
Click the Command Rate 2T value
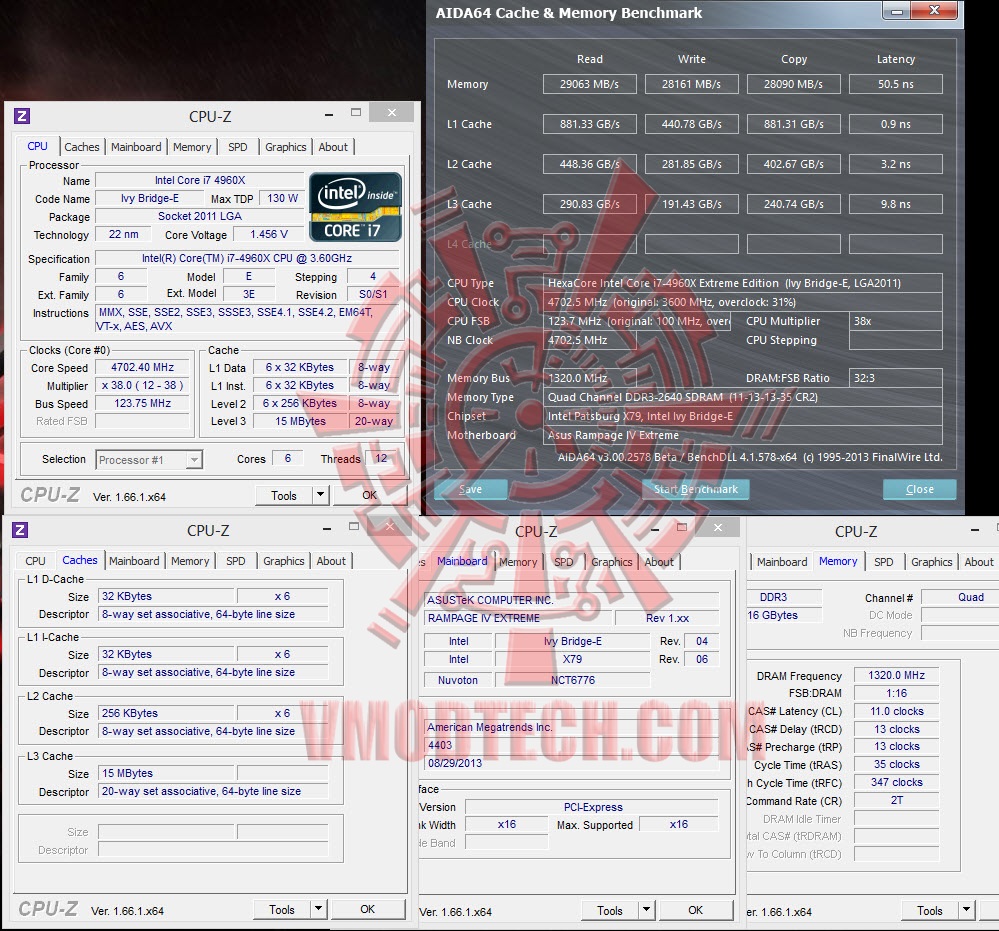(x=896, y=800)
